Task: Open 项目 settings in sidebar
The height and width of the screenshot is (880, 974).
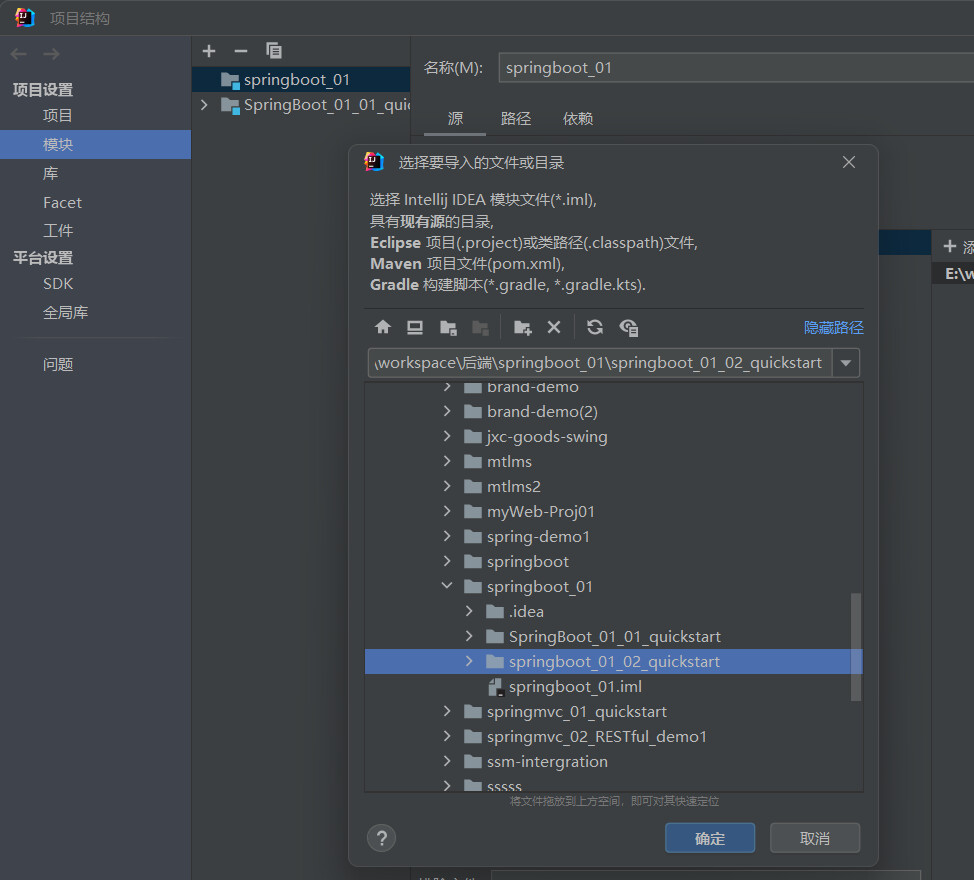Action: coord(58,116)
